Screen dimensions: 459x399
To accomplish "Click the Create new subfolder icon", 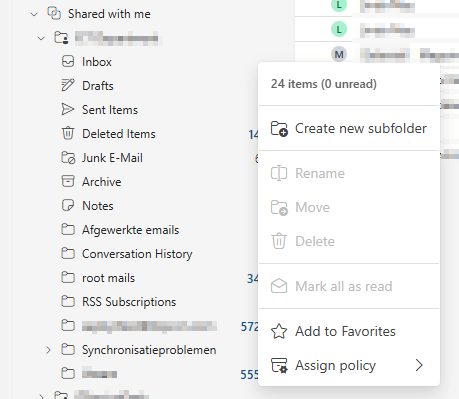I will click(279, 129).
